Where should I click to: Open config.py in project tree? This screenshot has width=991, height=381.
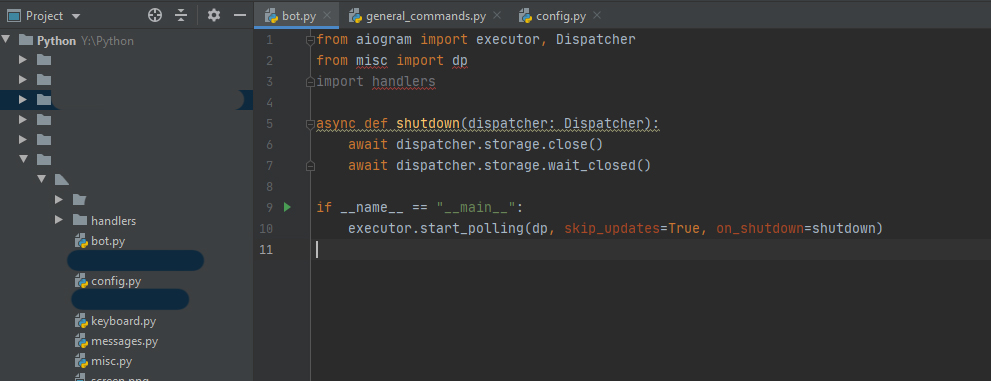(116, 281)
